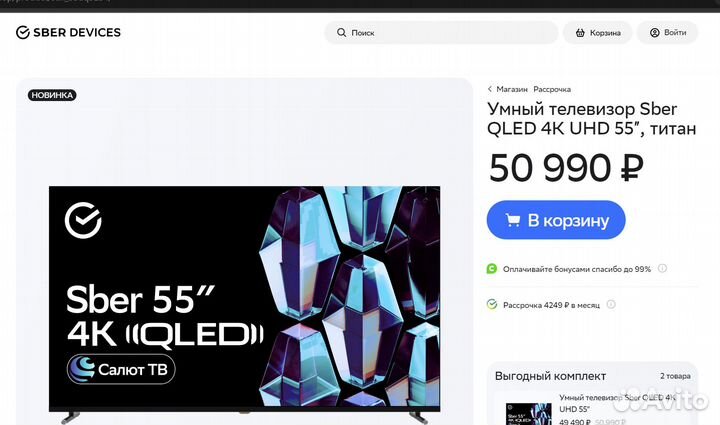This screenshot has width=720, height=425.
Task: Add TV to cart with В корзину
Action: (556, 220)
